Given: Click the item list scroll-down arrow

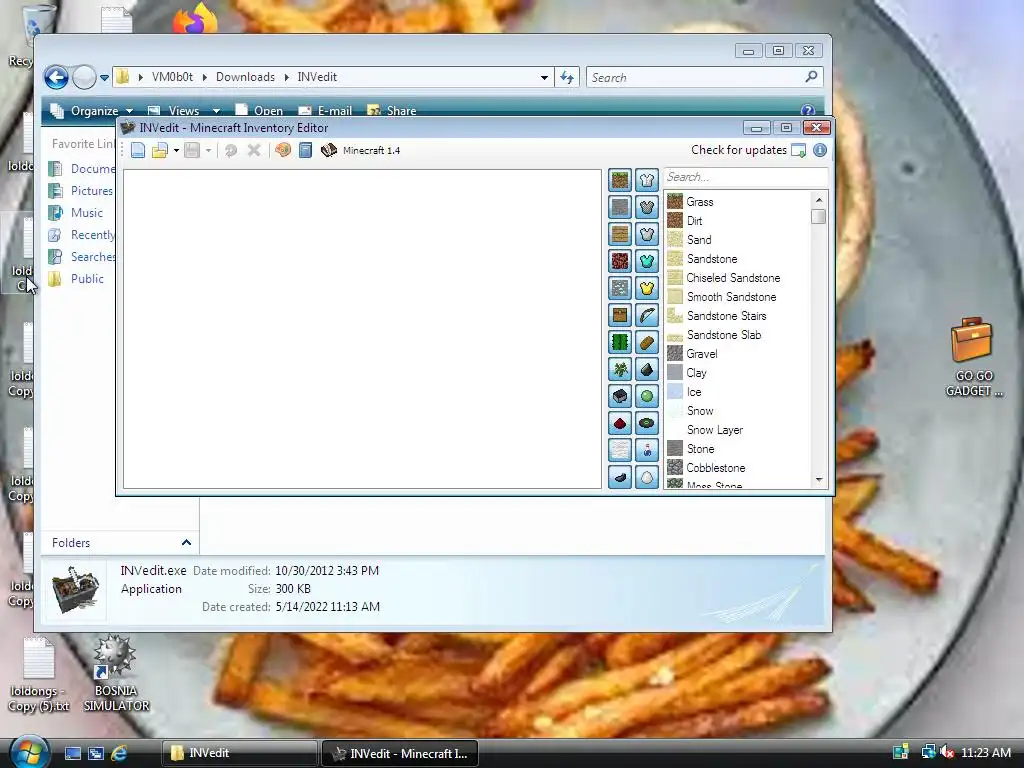Looking at the screenshot, I should click(819, 480).
